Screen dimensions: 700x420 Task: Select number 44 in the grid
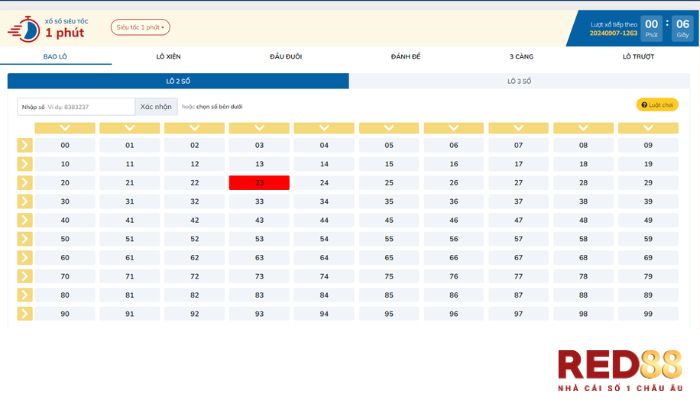pos(324,220)
